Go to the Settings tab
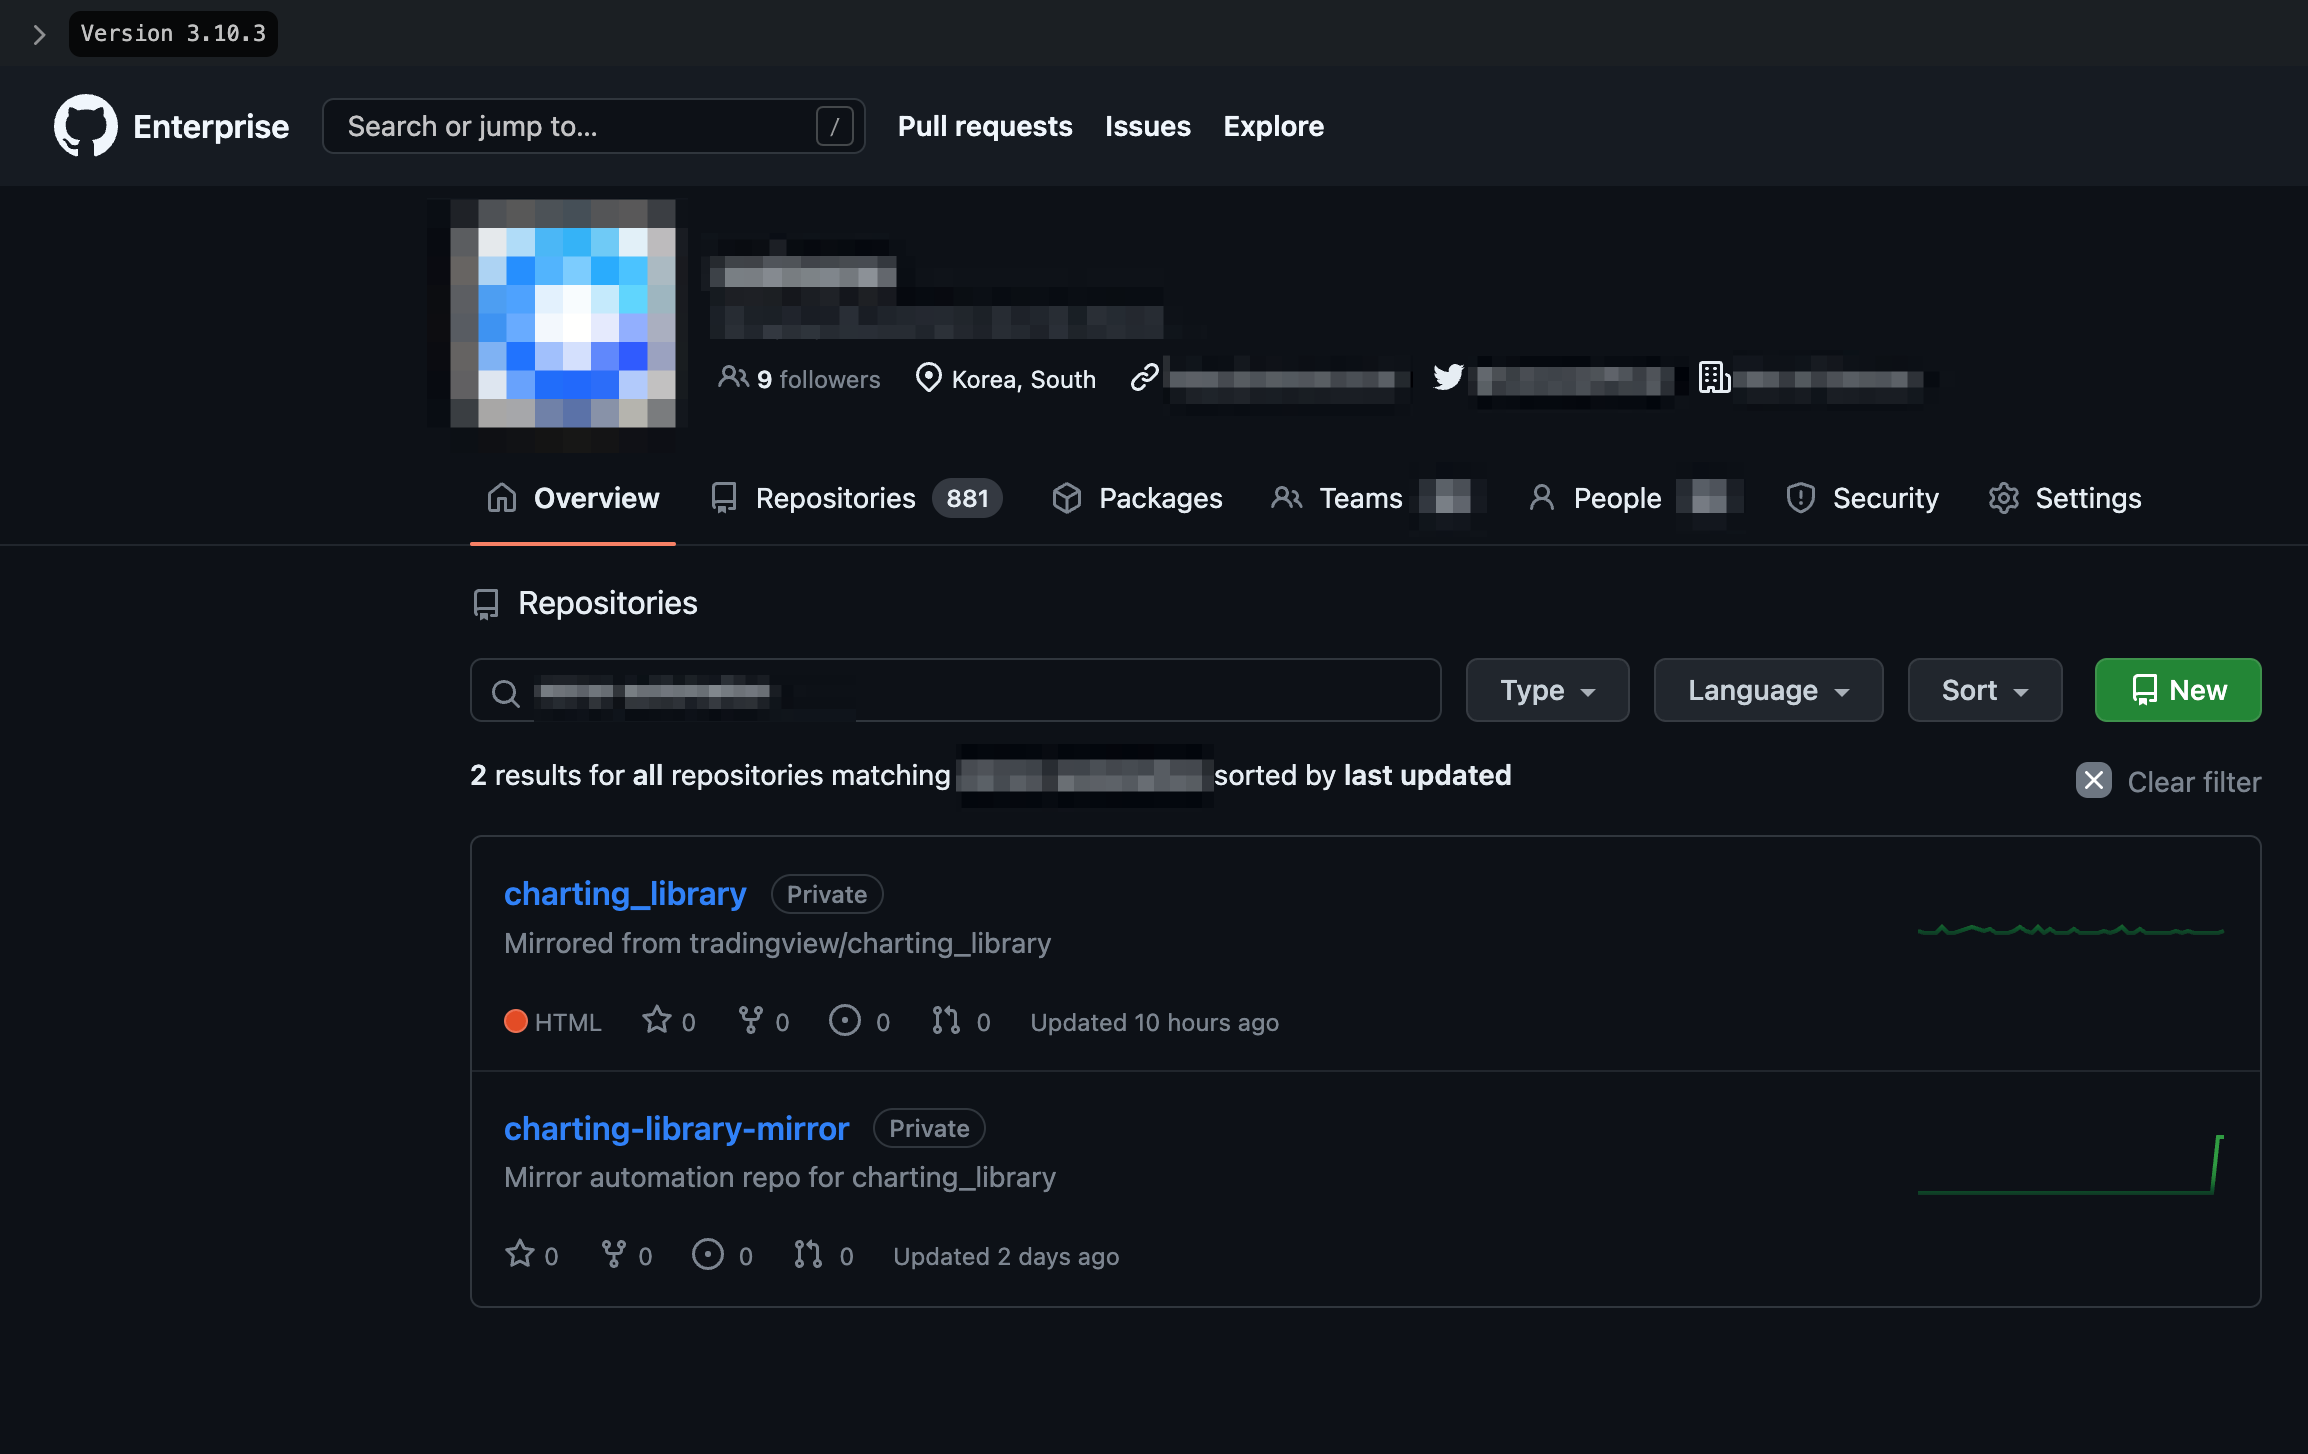Image resolution: width=2308 pixels, height=1454 pixels. coord(2064,498)
